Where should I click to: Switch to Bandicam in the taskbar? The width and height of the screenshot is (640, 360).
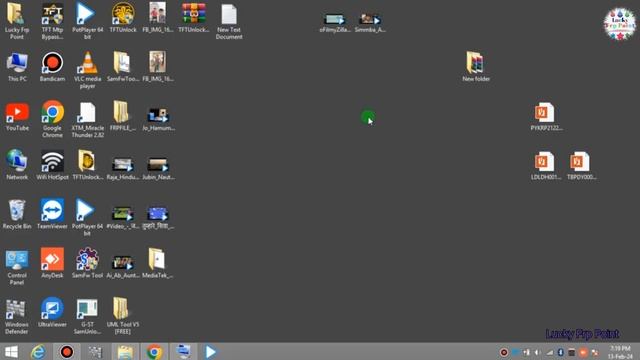tap(67, 351)
